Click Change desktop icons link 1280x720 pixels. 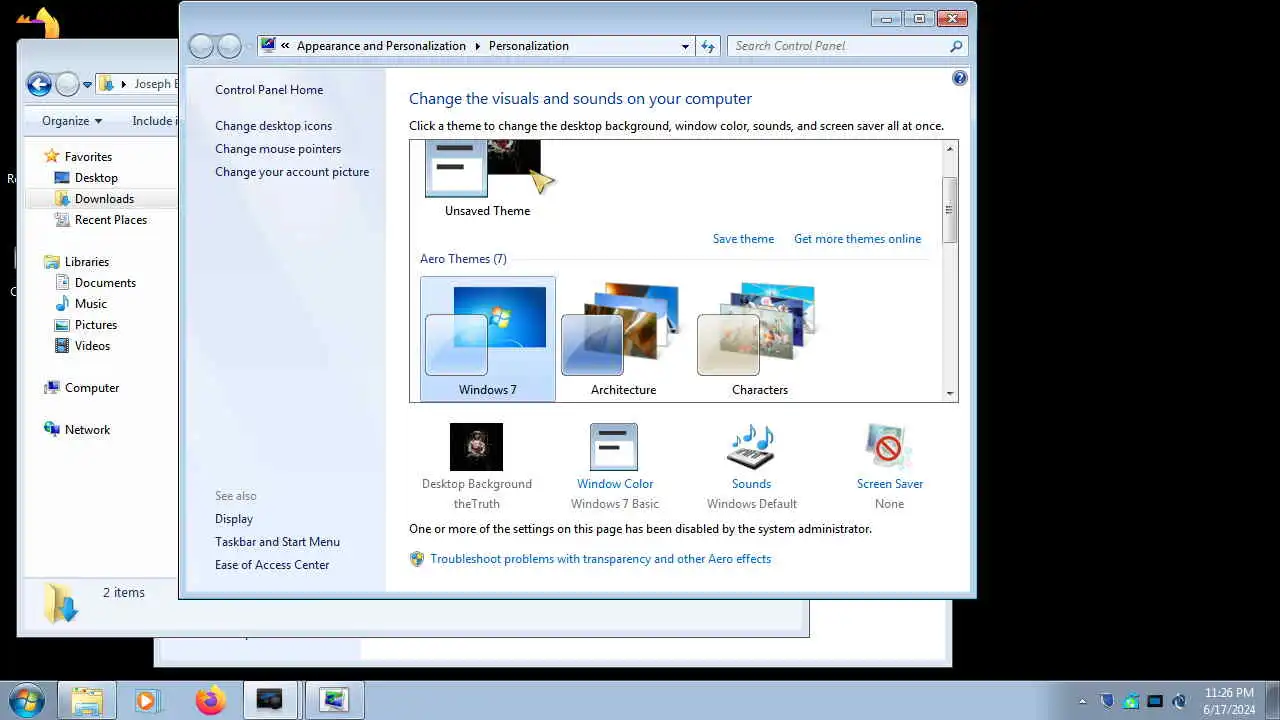[273, 126]
